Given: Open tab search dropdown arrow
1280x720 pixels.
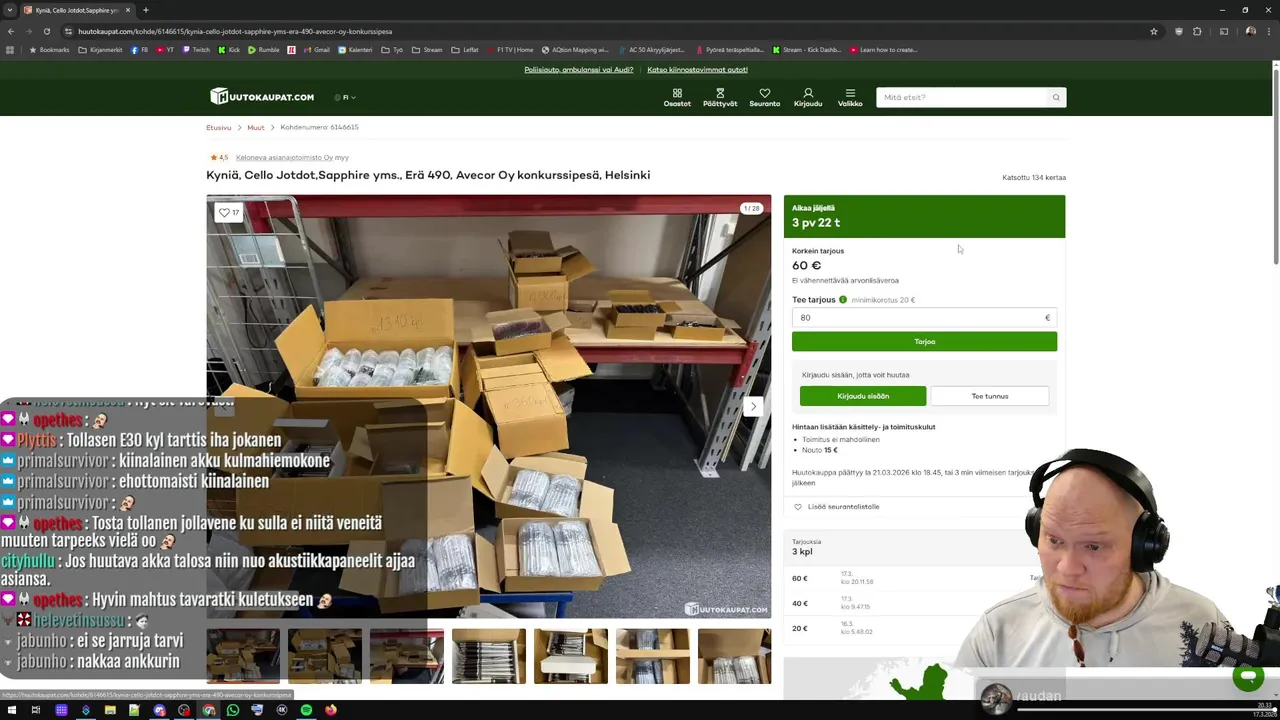Looking at the screenshot, I should point(9,10).
